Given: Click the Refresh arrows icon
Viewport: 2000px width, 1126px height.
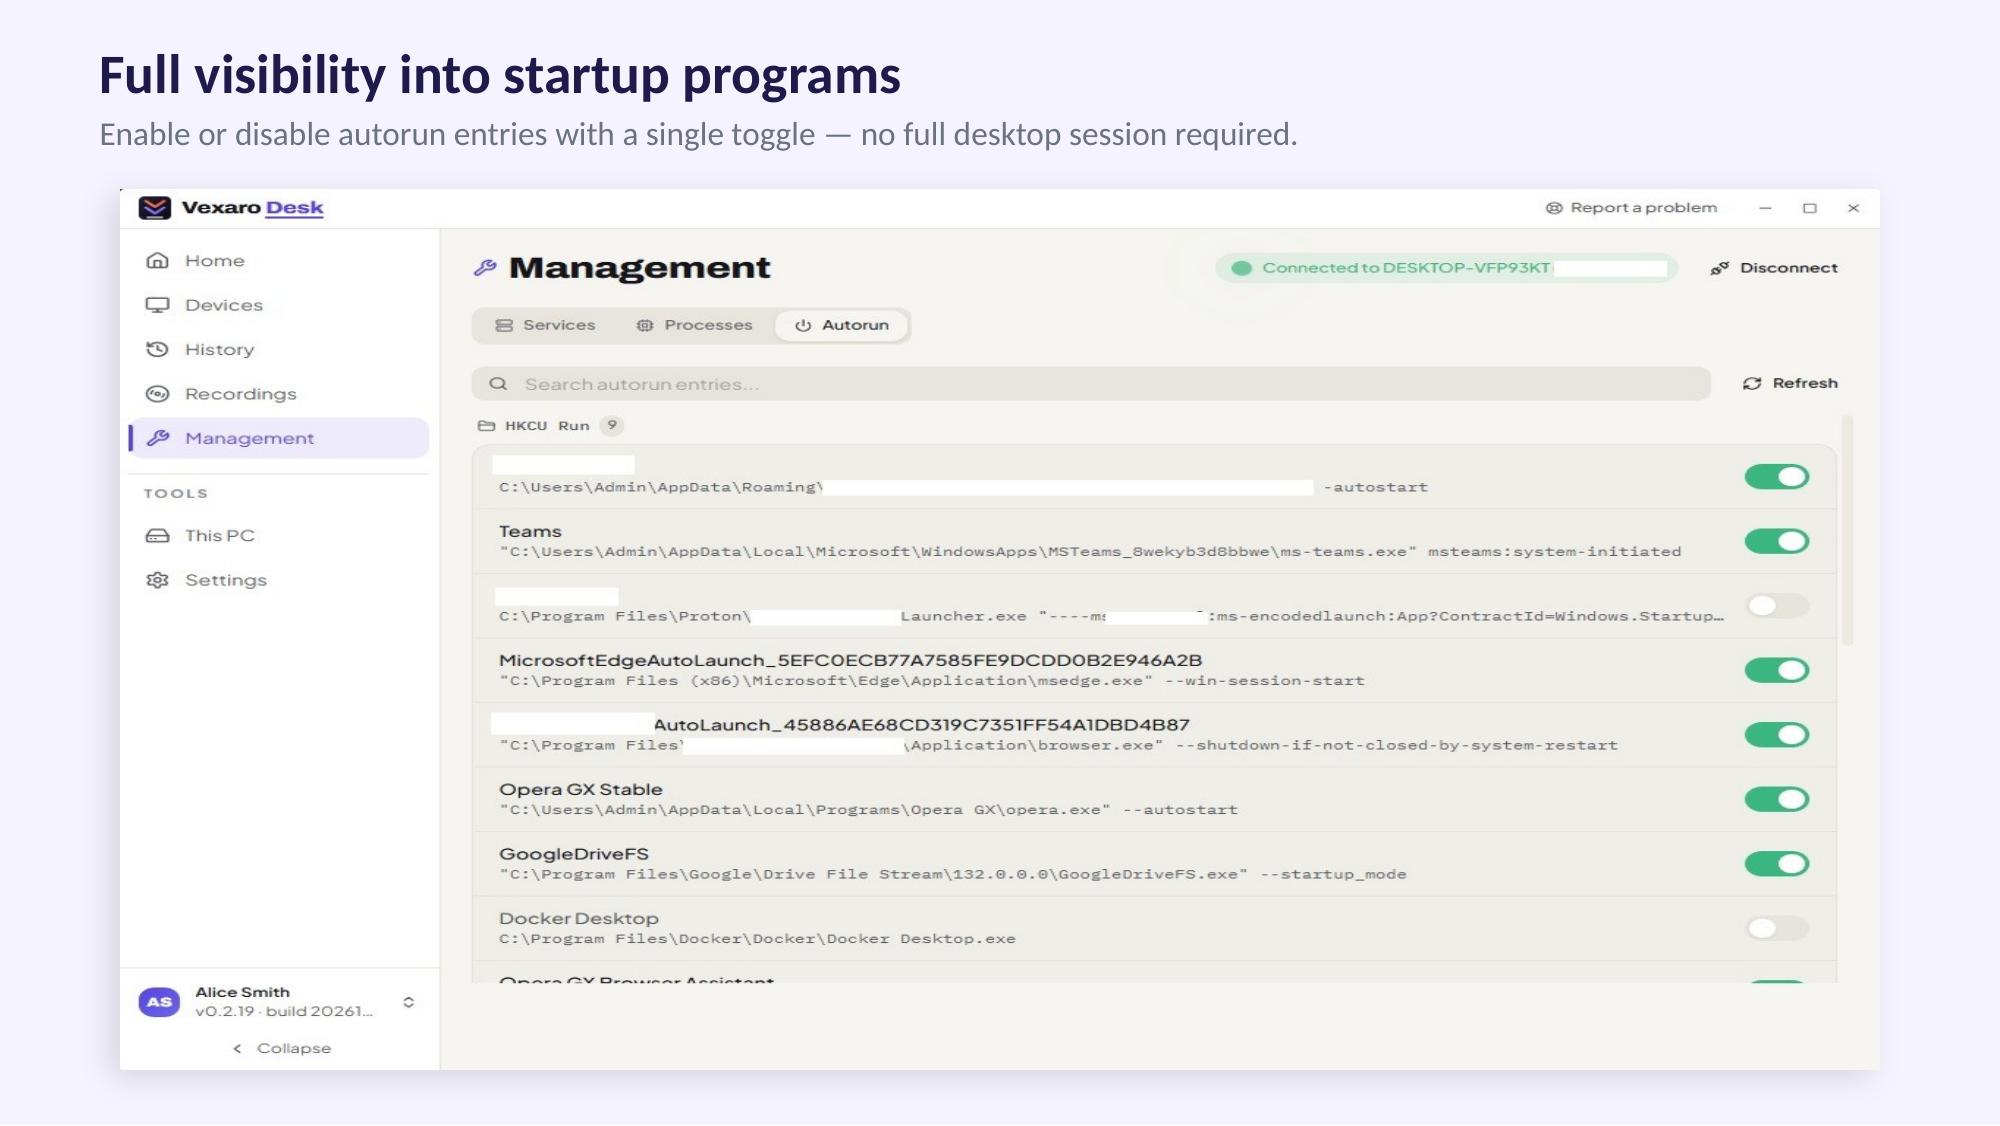Looking at the screenshot, I should pos(1752,383).
